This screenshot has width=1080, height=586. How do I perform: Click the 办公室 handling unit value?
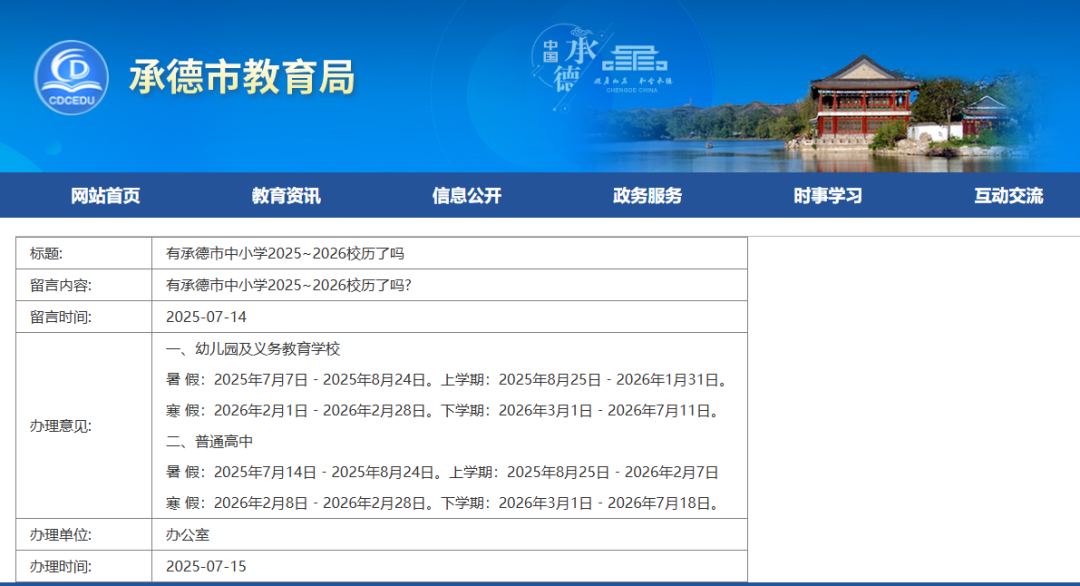click(187, 535)
